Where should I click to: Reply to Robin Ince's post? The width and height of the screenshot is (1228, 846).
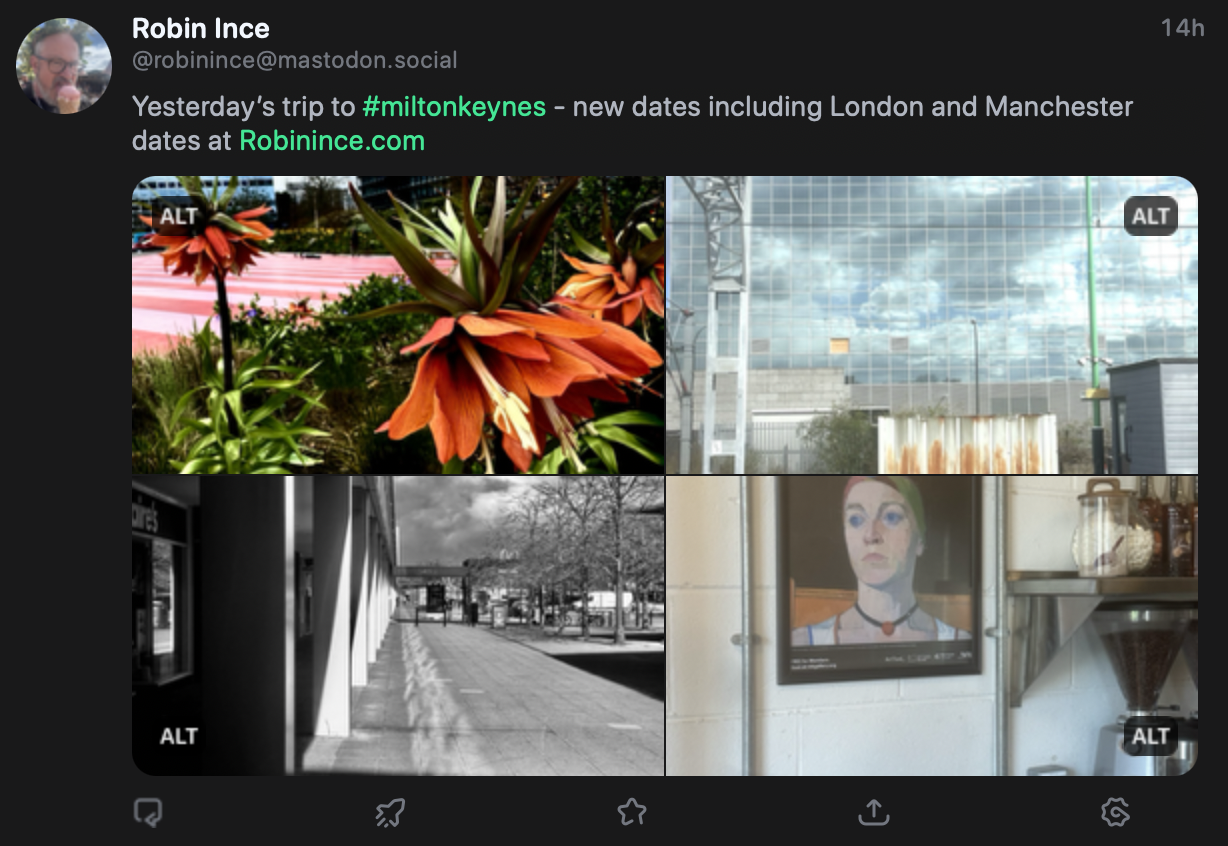(148, 812)
